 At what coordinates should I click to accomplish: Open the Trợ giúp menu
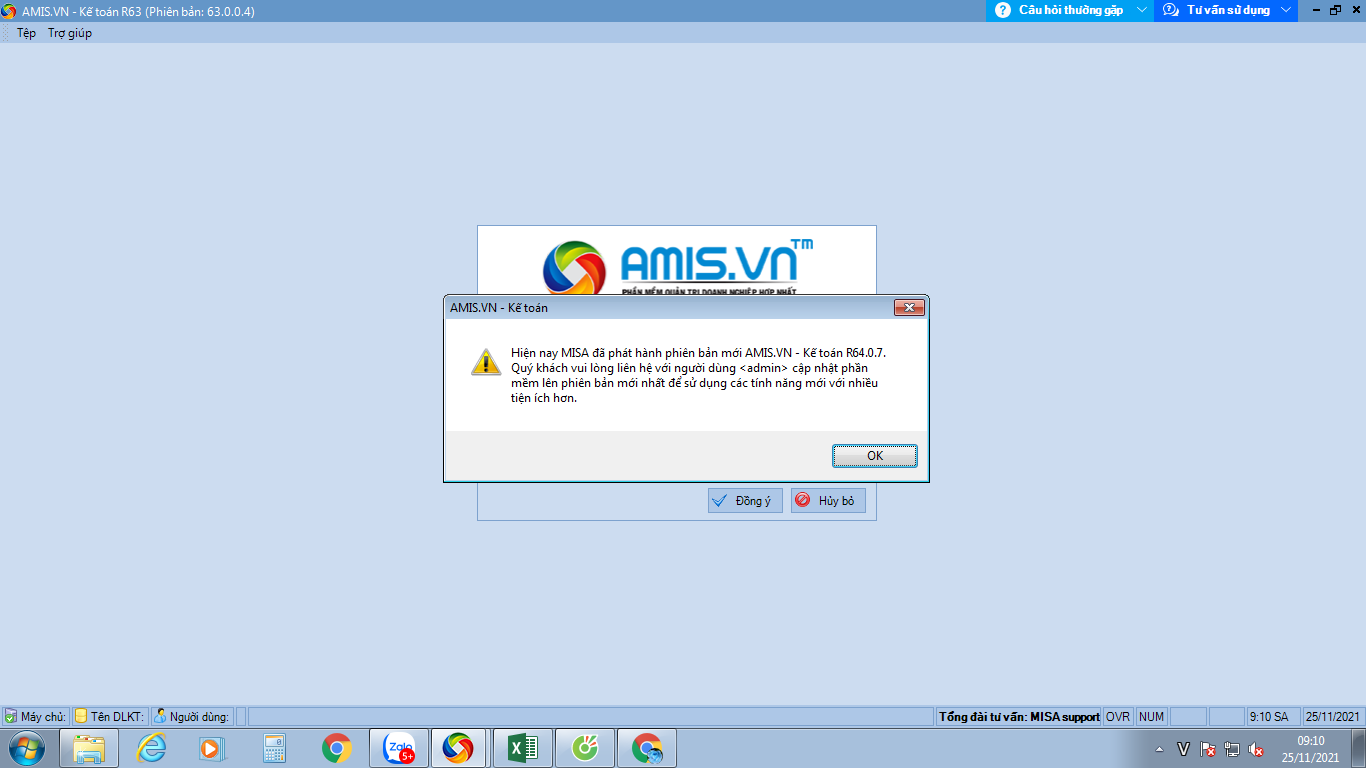(70, 33)
